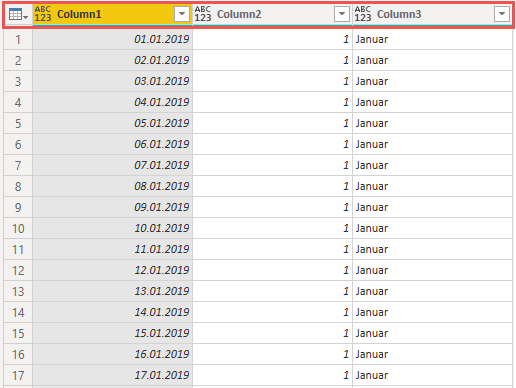Viewport: 516px width, 388px height.
Task: Click cell containing 12.01.2019
Action: [x=113, y=270]
